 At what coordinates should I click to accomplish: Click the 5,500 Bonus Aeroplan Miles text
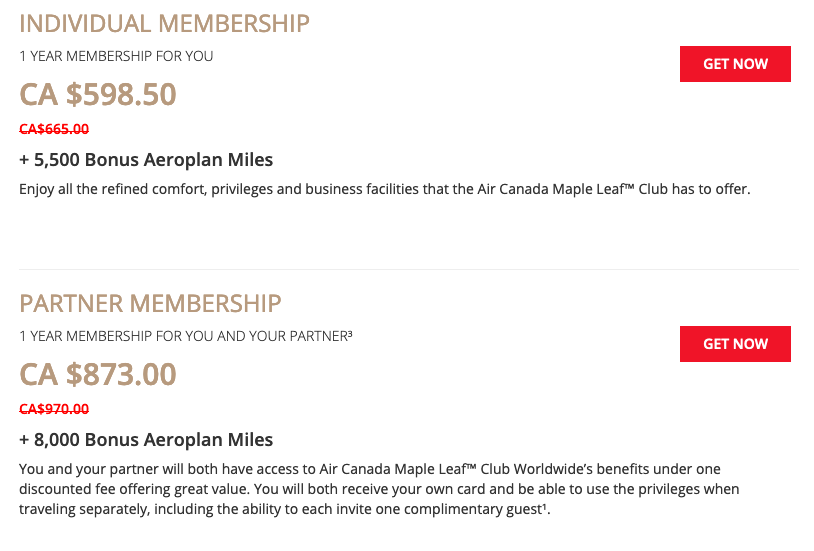[146, 160]
